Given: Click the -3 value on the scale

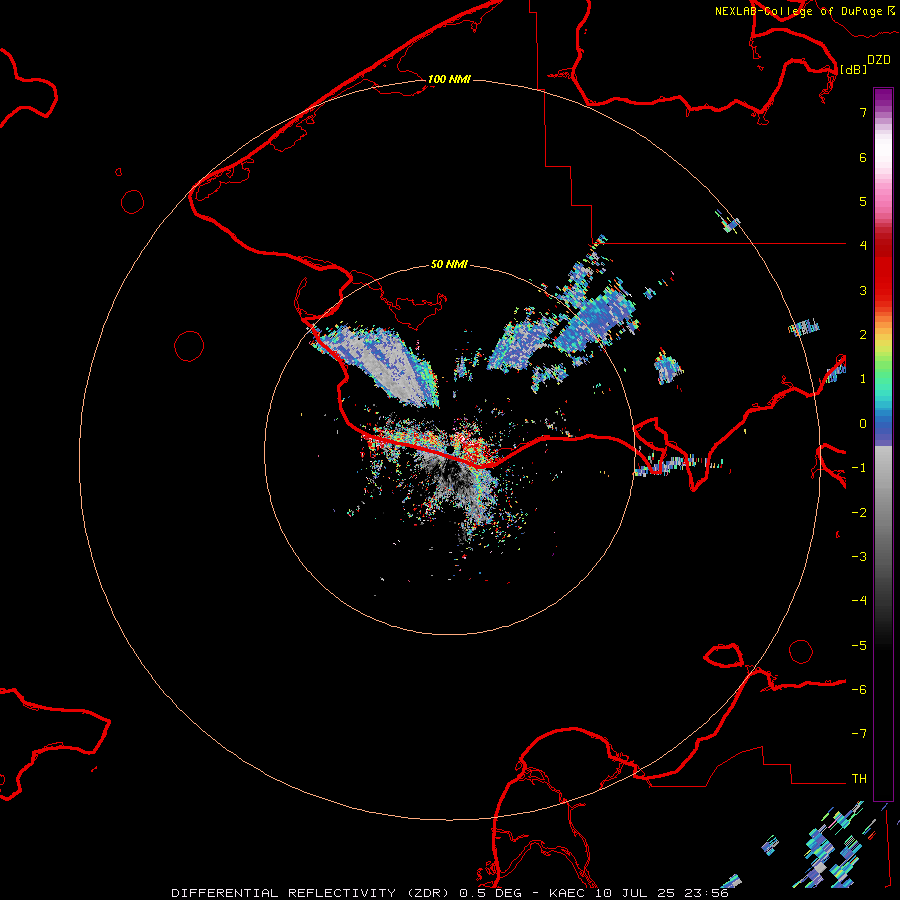Looking at the screenshot, I should pos(859,557).
